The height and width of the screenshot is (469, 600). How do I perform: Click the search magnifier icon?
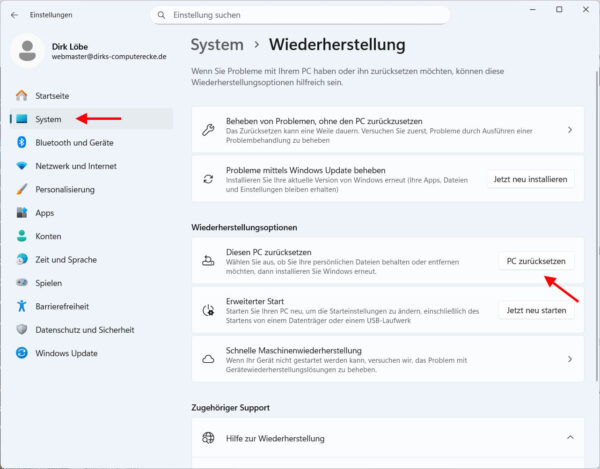click(161, 15)
